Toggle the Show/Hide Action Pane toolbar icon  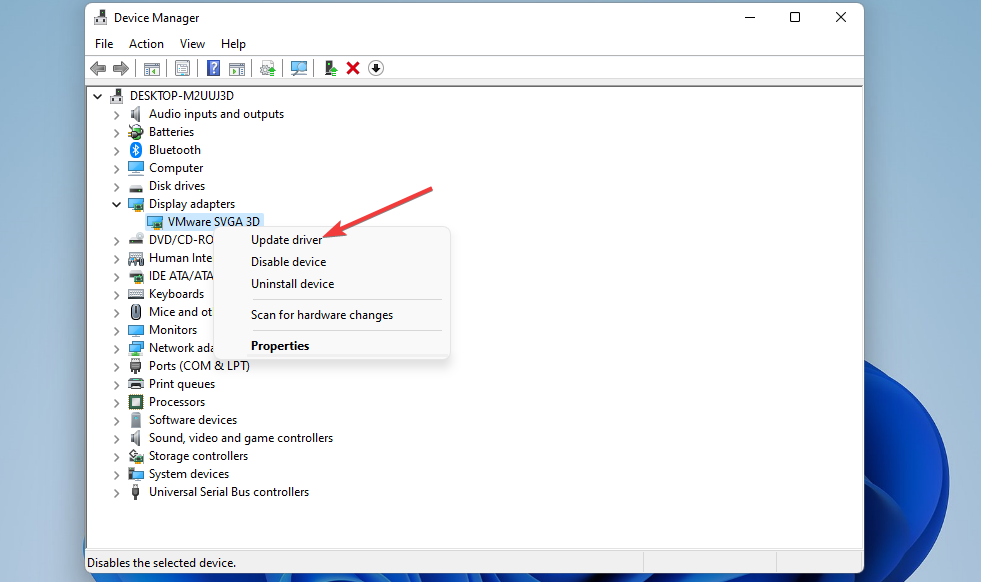point(237,68)
